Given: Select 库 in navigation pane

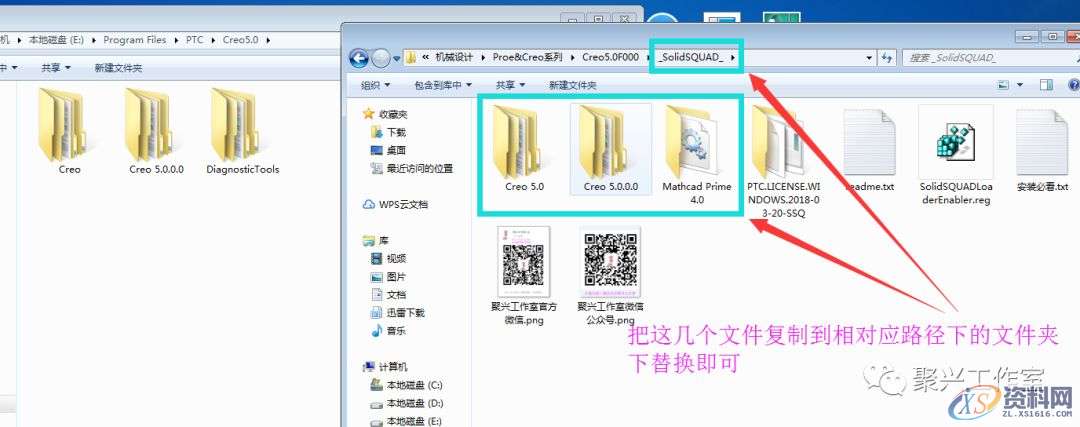Looking at the screenshot, I should pos(375,240).
